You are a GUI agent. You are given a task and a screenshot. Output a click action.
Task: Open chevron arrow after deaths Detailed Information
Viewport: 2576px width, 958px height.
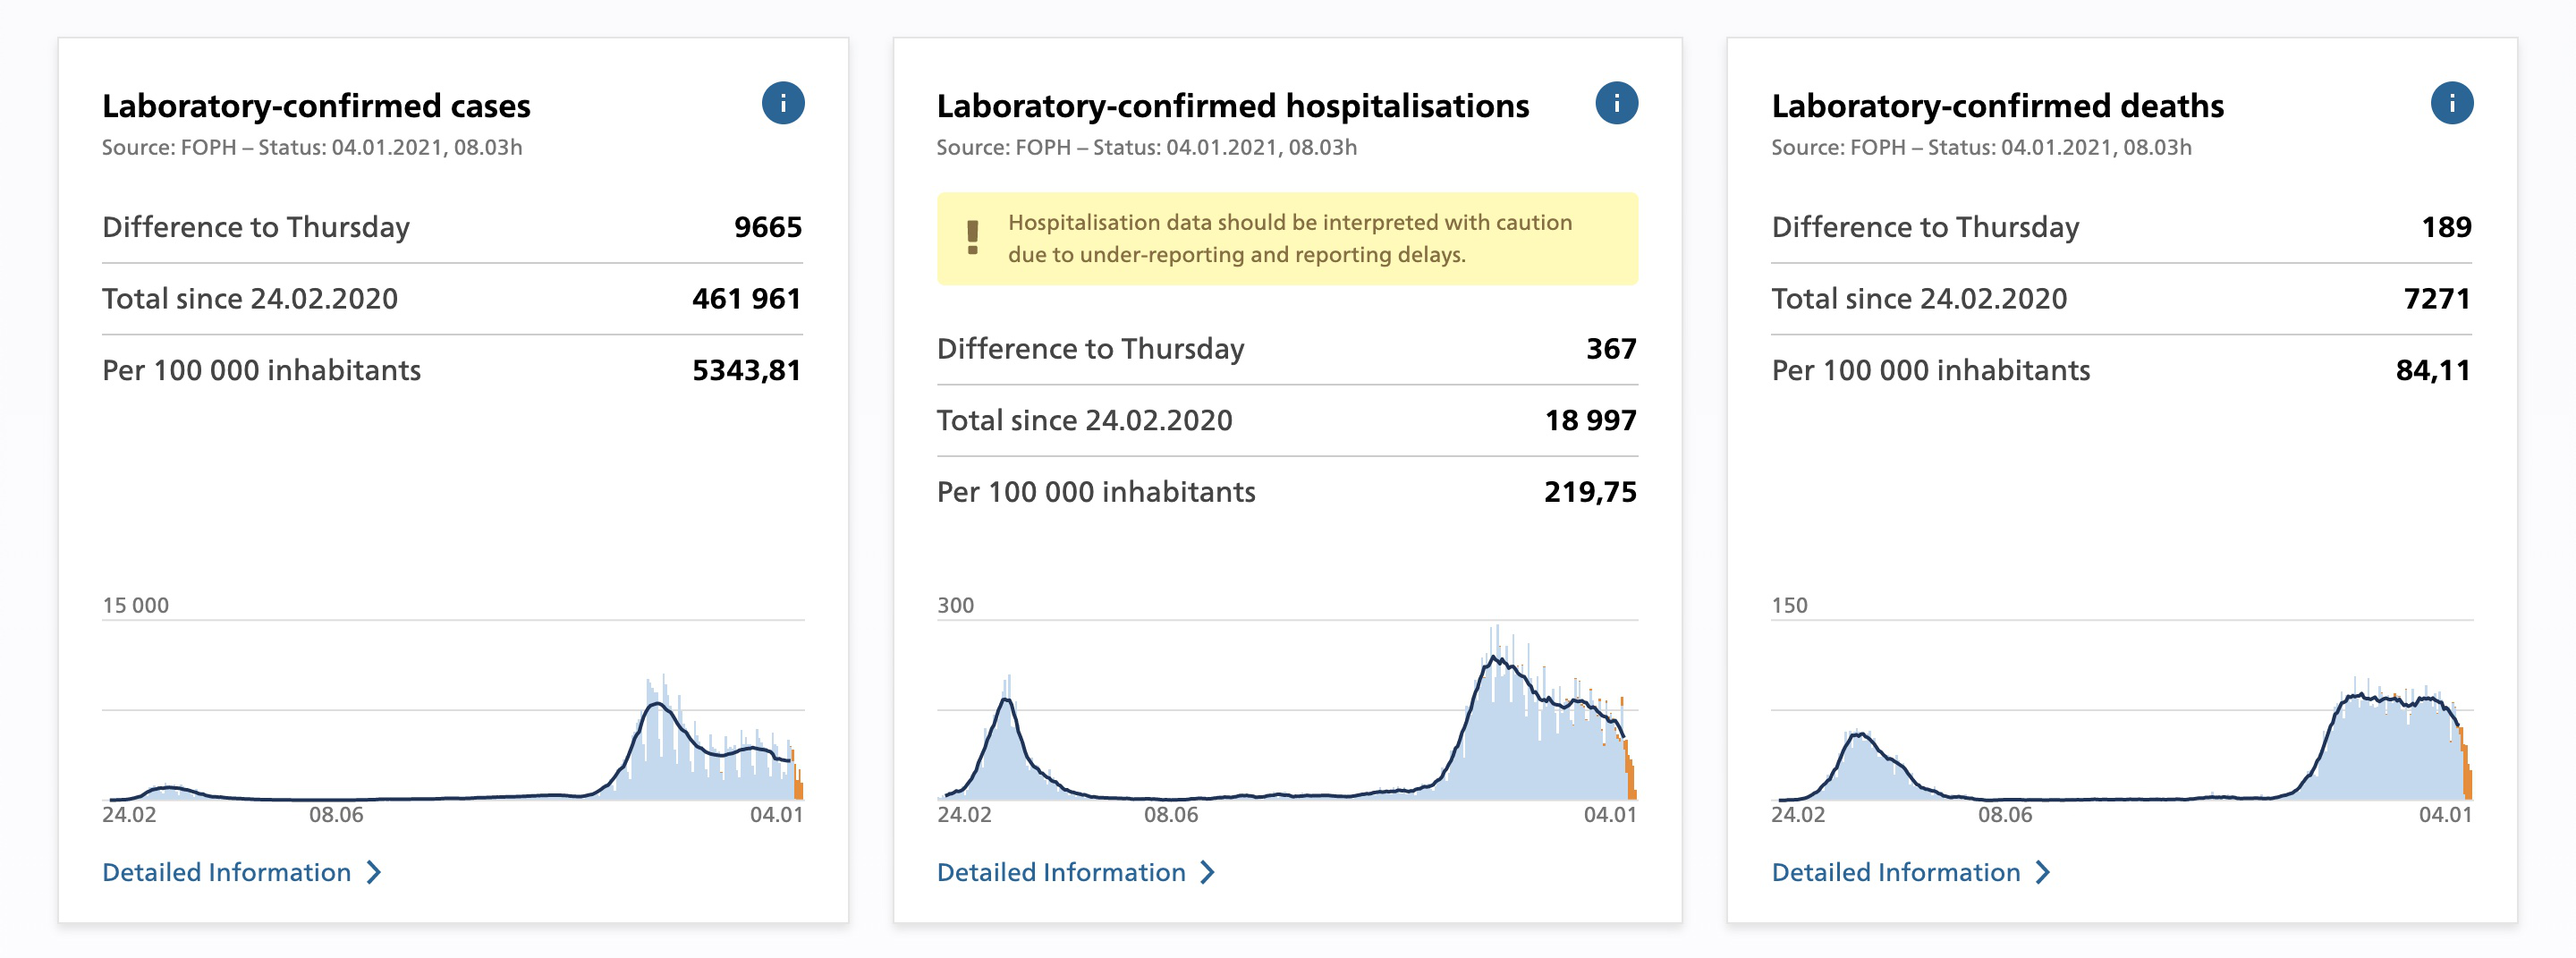[2043, 872]
